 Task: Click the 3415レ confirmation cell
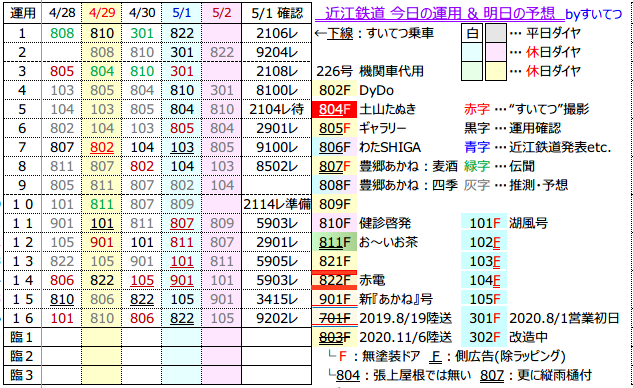[x=277, y=299]
